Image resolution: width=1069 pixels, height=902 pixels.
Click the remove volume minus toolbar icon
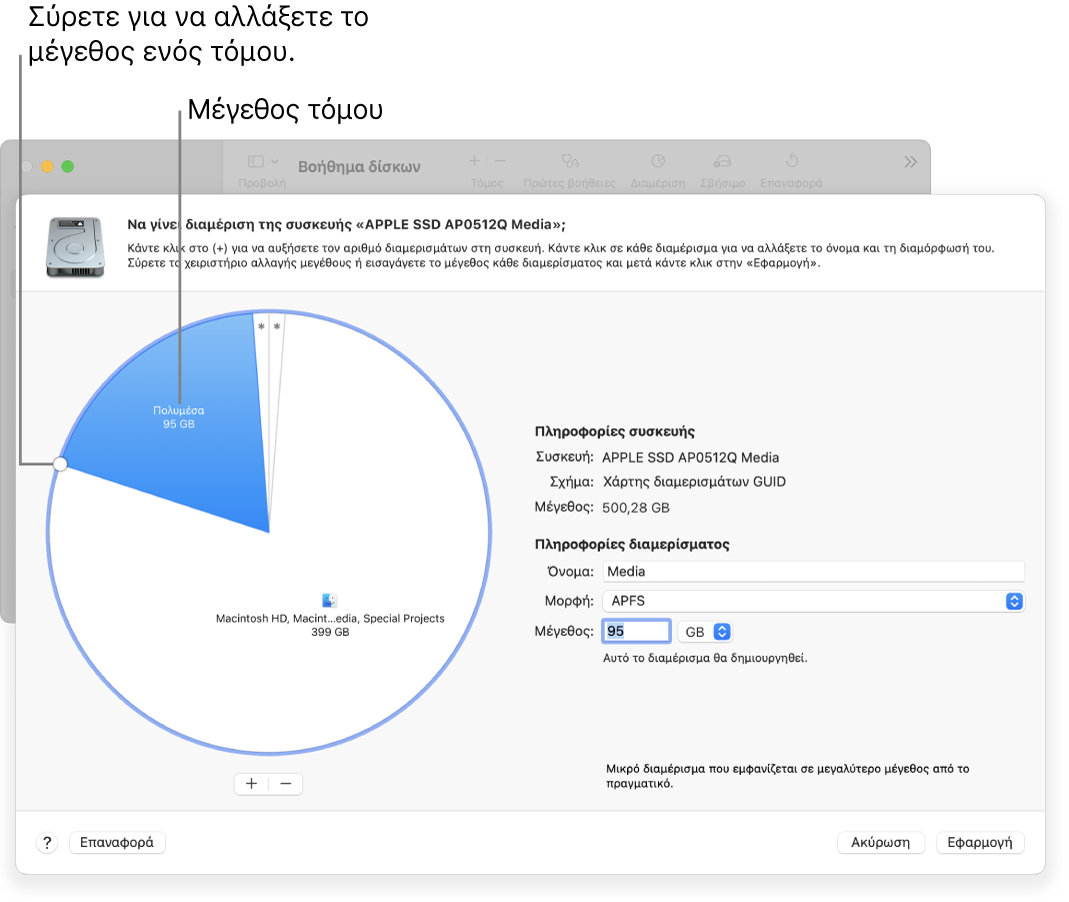pos(500,161)
